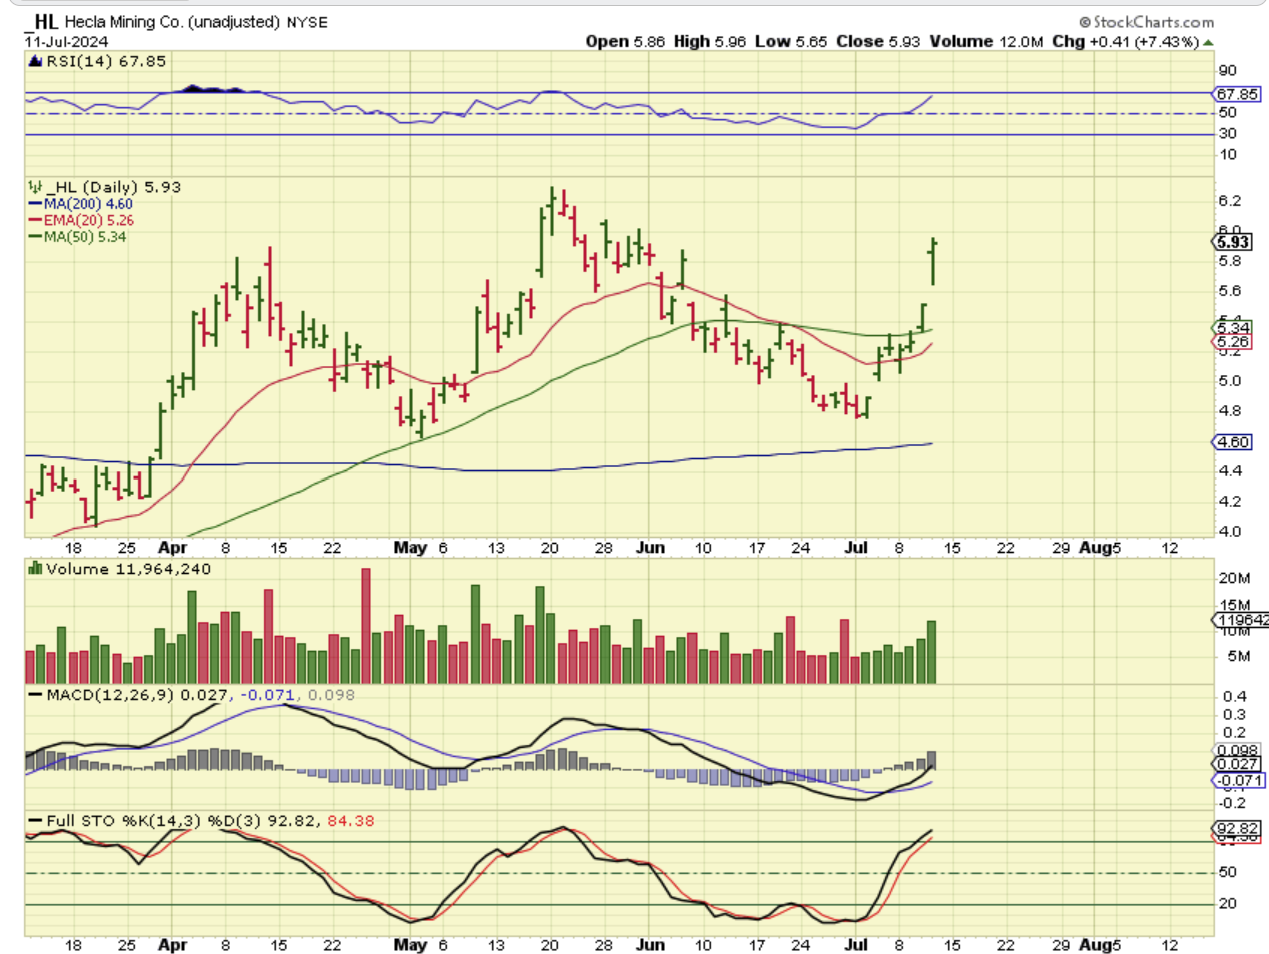Click the Aug5 label on price chart axis
This screenshot has width=1269, height=954.
[x=1099, y=548]
